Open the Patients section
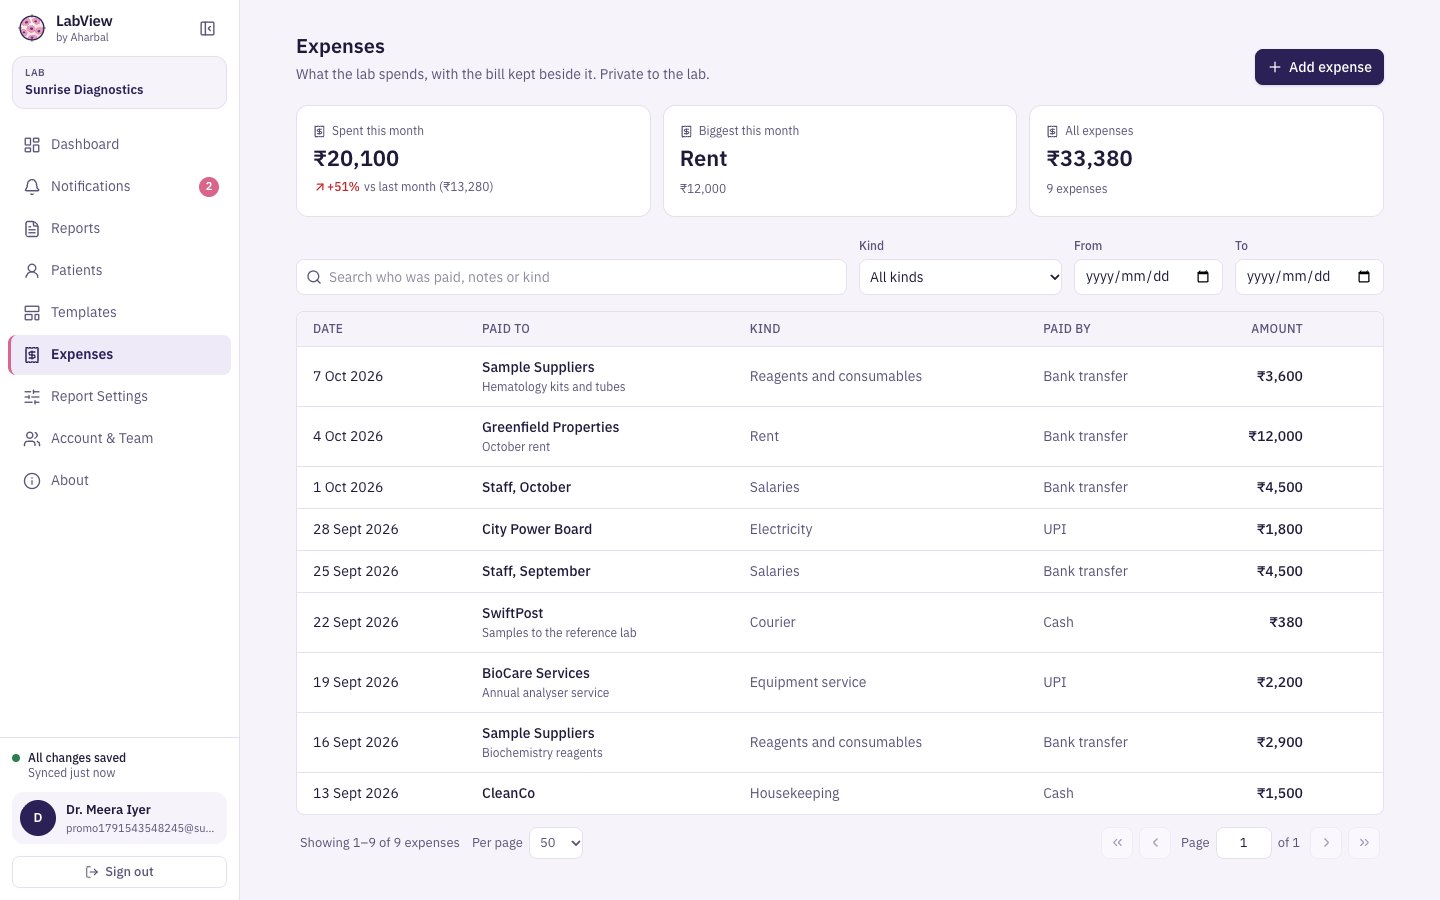This screenshot has width=1440, height=900. pos(119,270)
